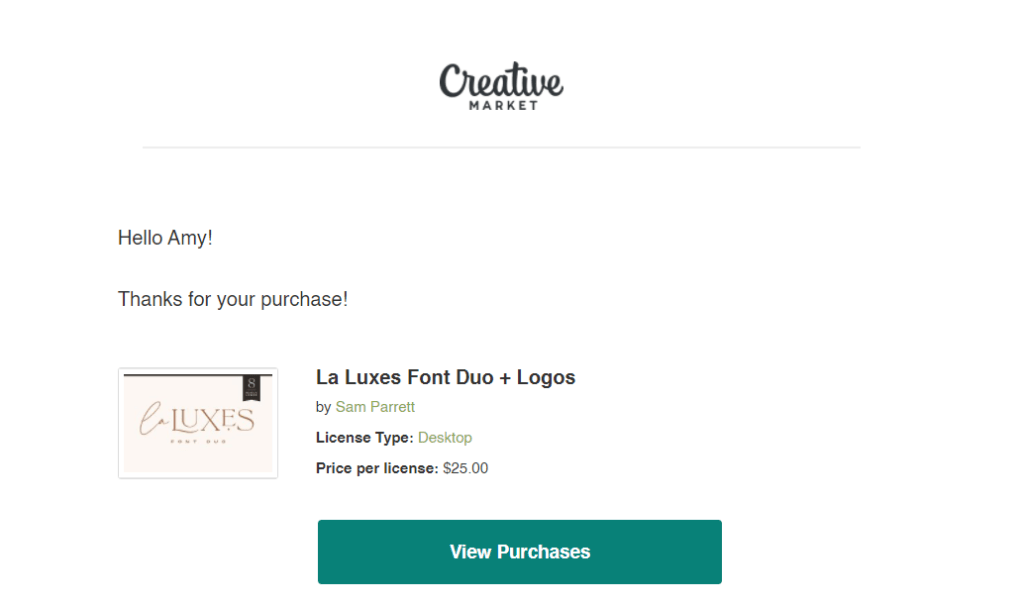This screenshot has width=1023, height=603.
Task: Click the La Luxes Font Duo + Logos title
Action: [x=445, y=377]
